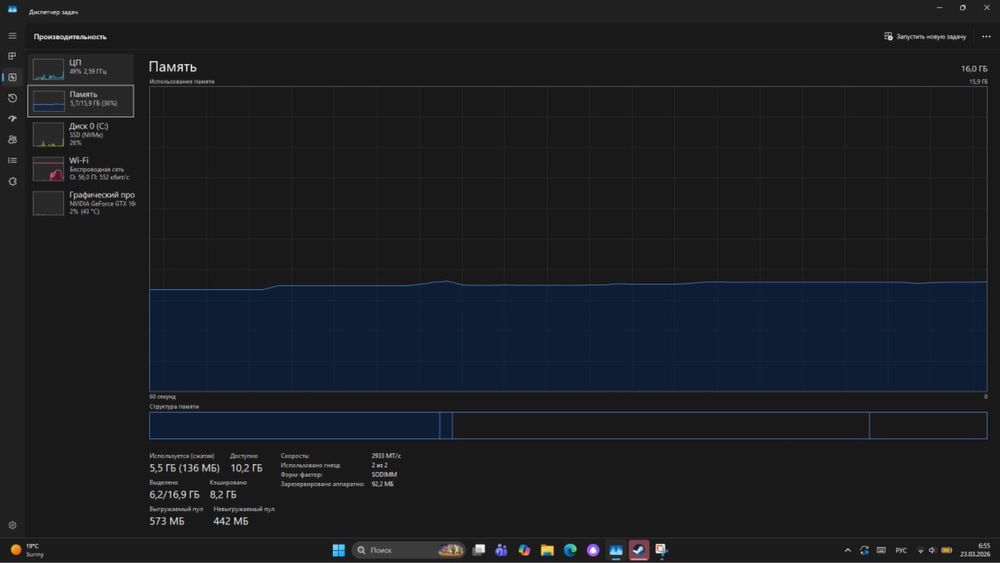Click the memory usage graph
The width and height of the screenshot is (1000, 563).
click(x=568, y=239)
